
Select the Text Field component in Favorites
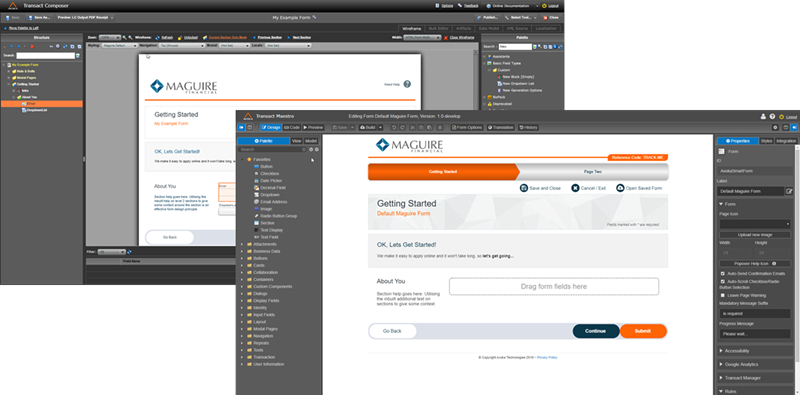[x=270, y=237]
